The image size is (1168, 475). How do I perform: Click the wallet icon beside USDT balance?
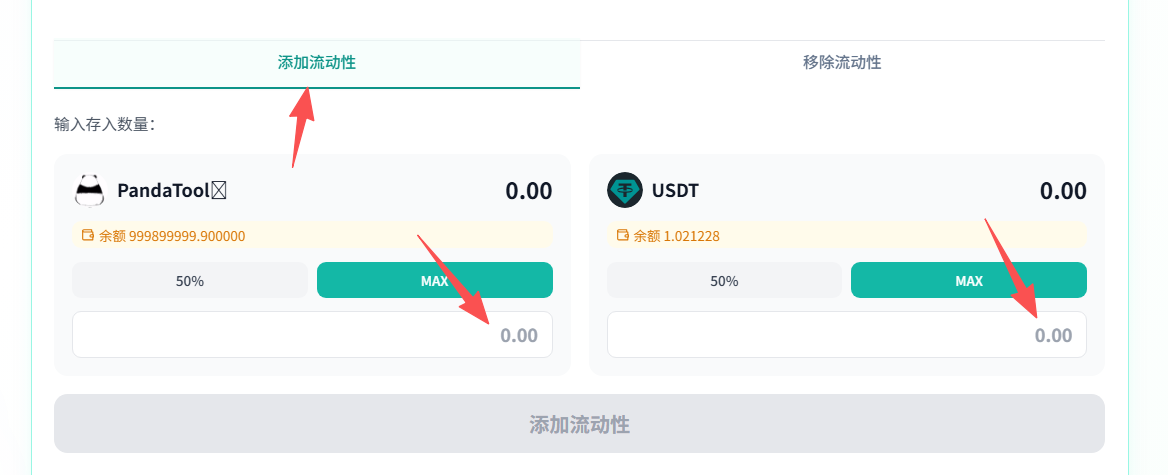pos(623,236)
